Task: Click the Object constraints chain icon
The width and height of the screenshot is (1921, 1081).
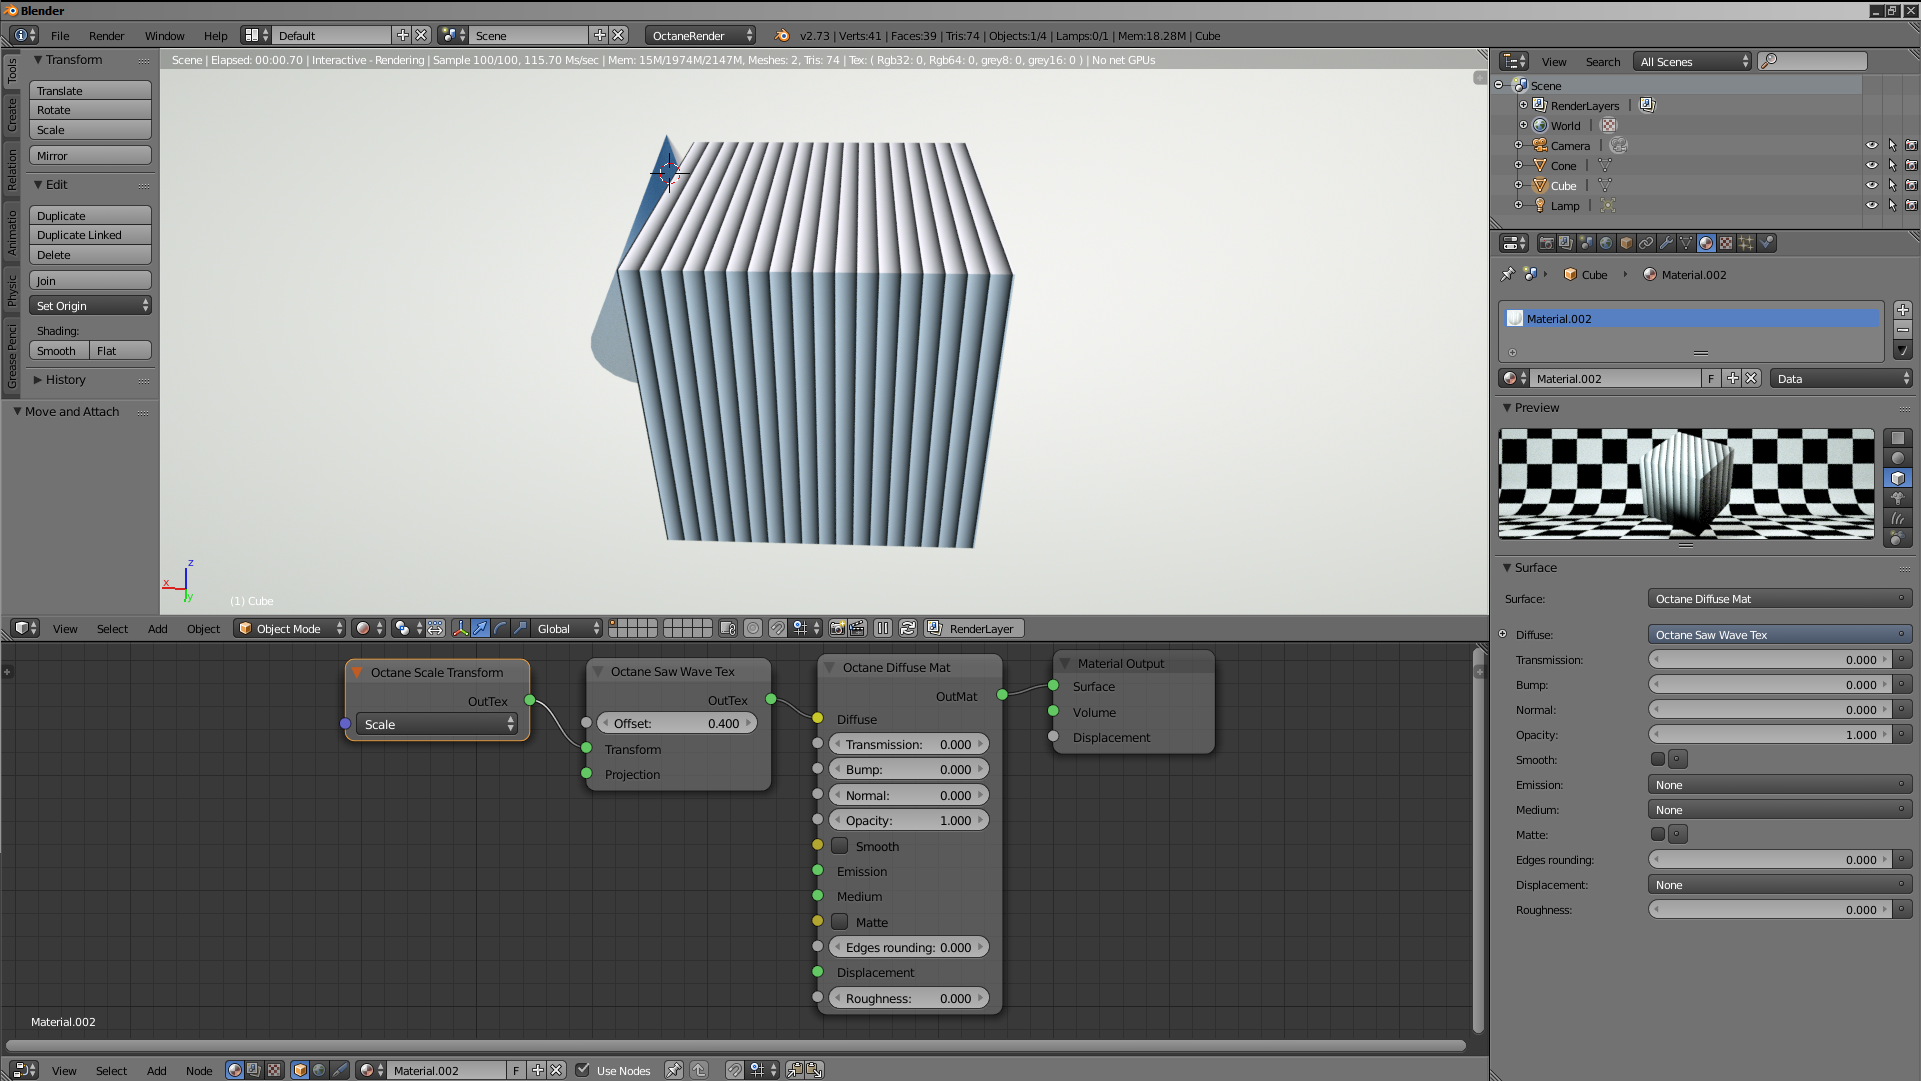Action: click(x=1646, y=243)
